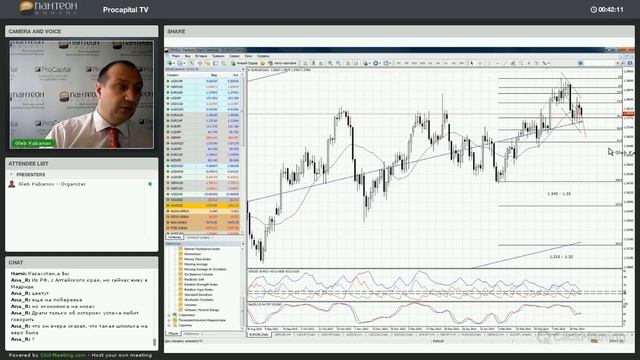Image resolution: width=640 pixels, height=360 pixels.
Task: Select the vertical line drawing tool
Action: point(489,63)
